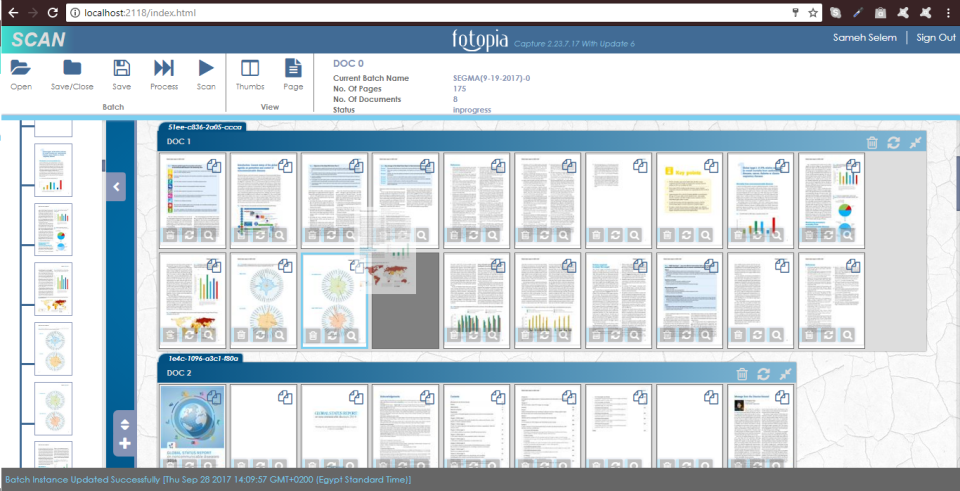Rotate the Key points page
960x491 pixels.
point(687,235)
